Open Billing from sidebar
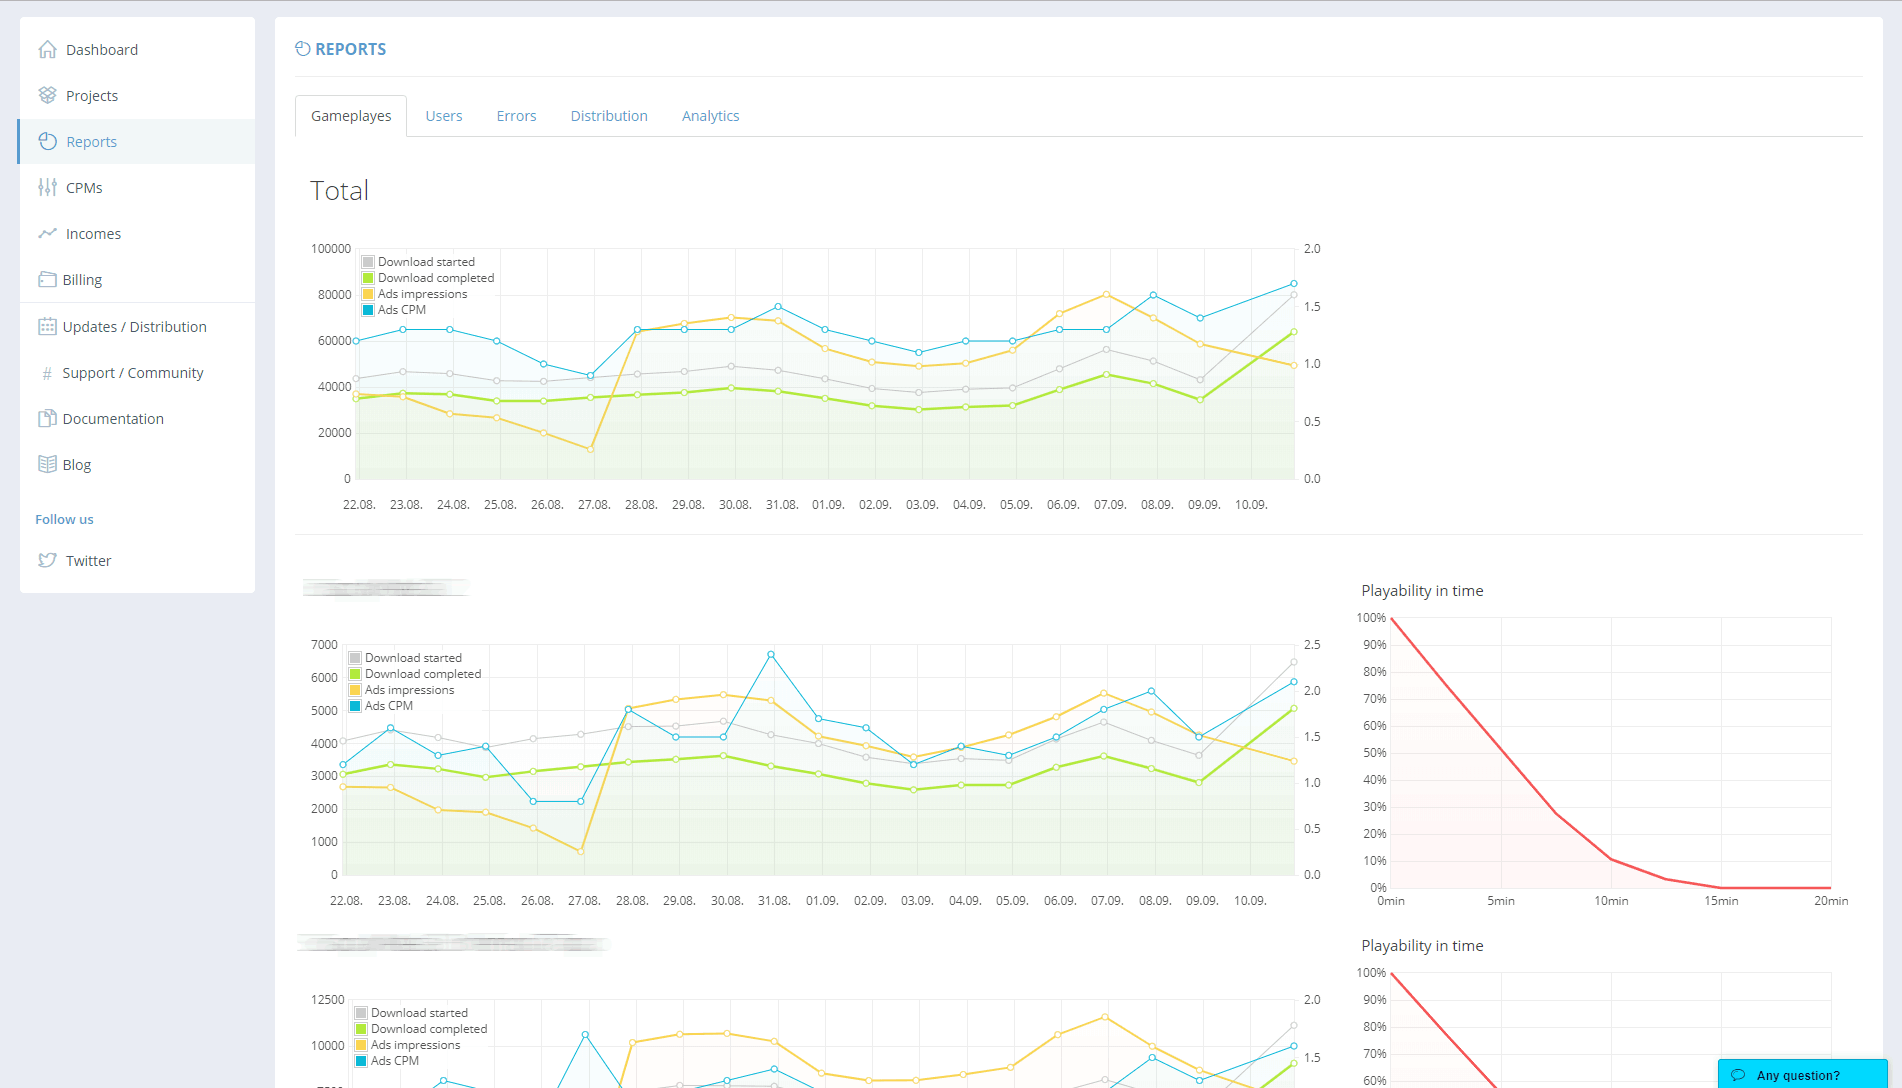This screenshot has width=1902, height=1088. [x=137, y=279]
